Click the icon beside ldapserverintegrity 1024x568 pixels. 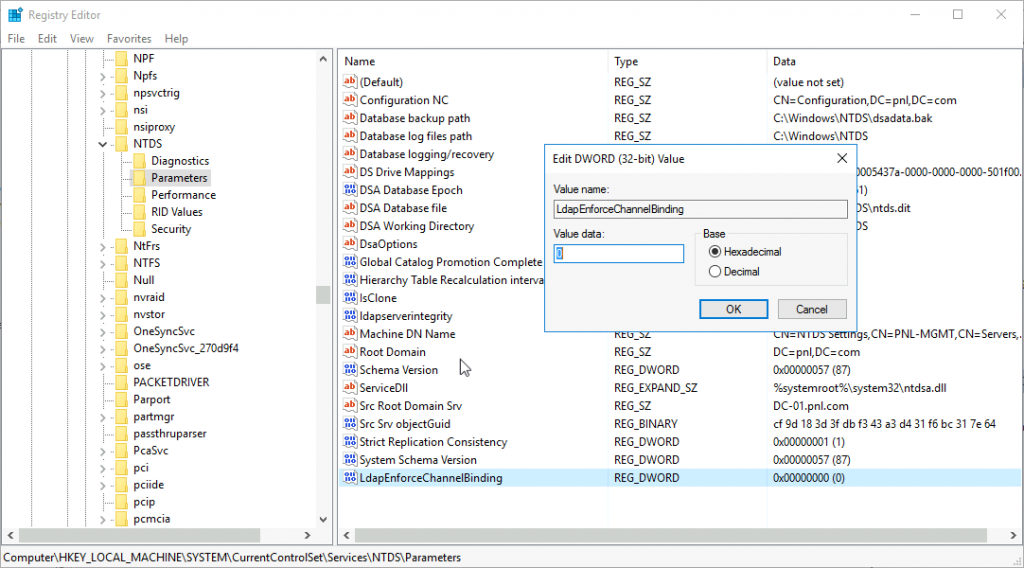click(350, 316)
